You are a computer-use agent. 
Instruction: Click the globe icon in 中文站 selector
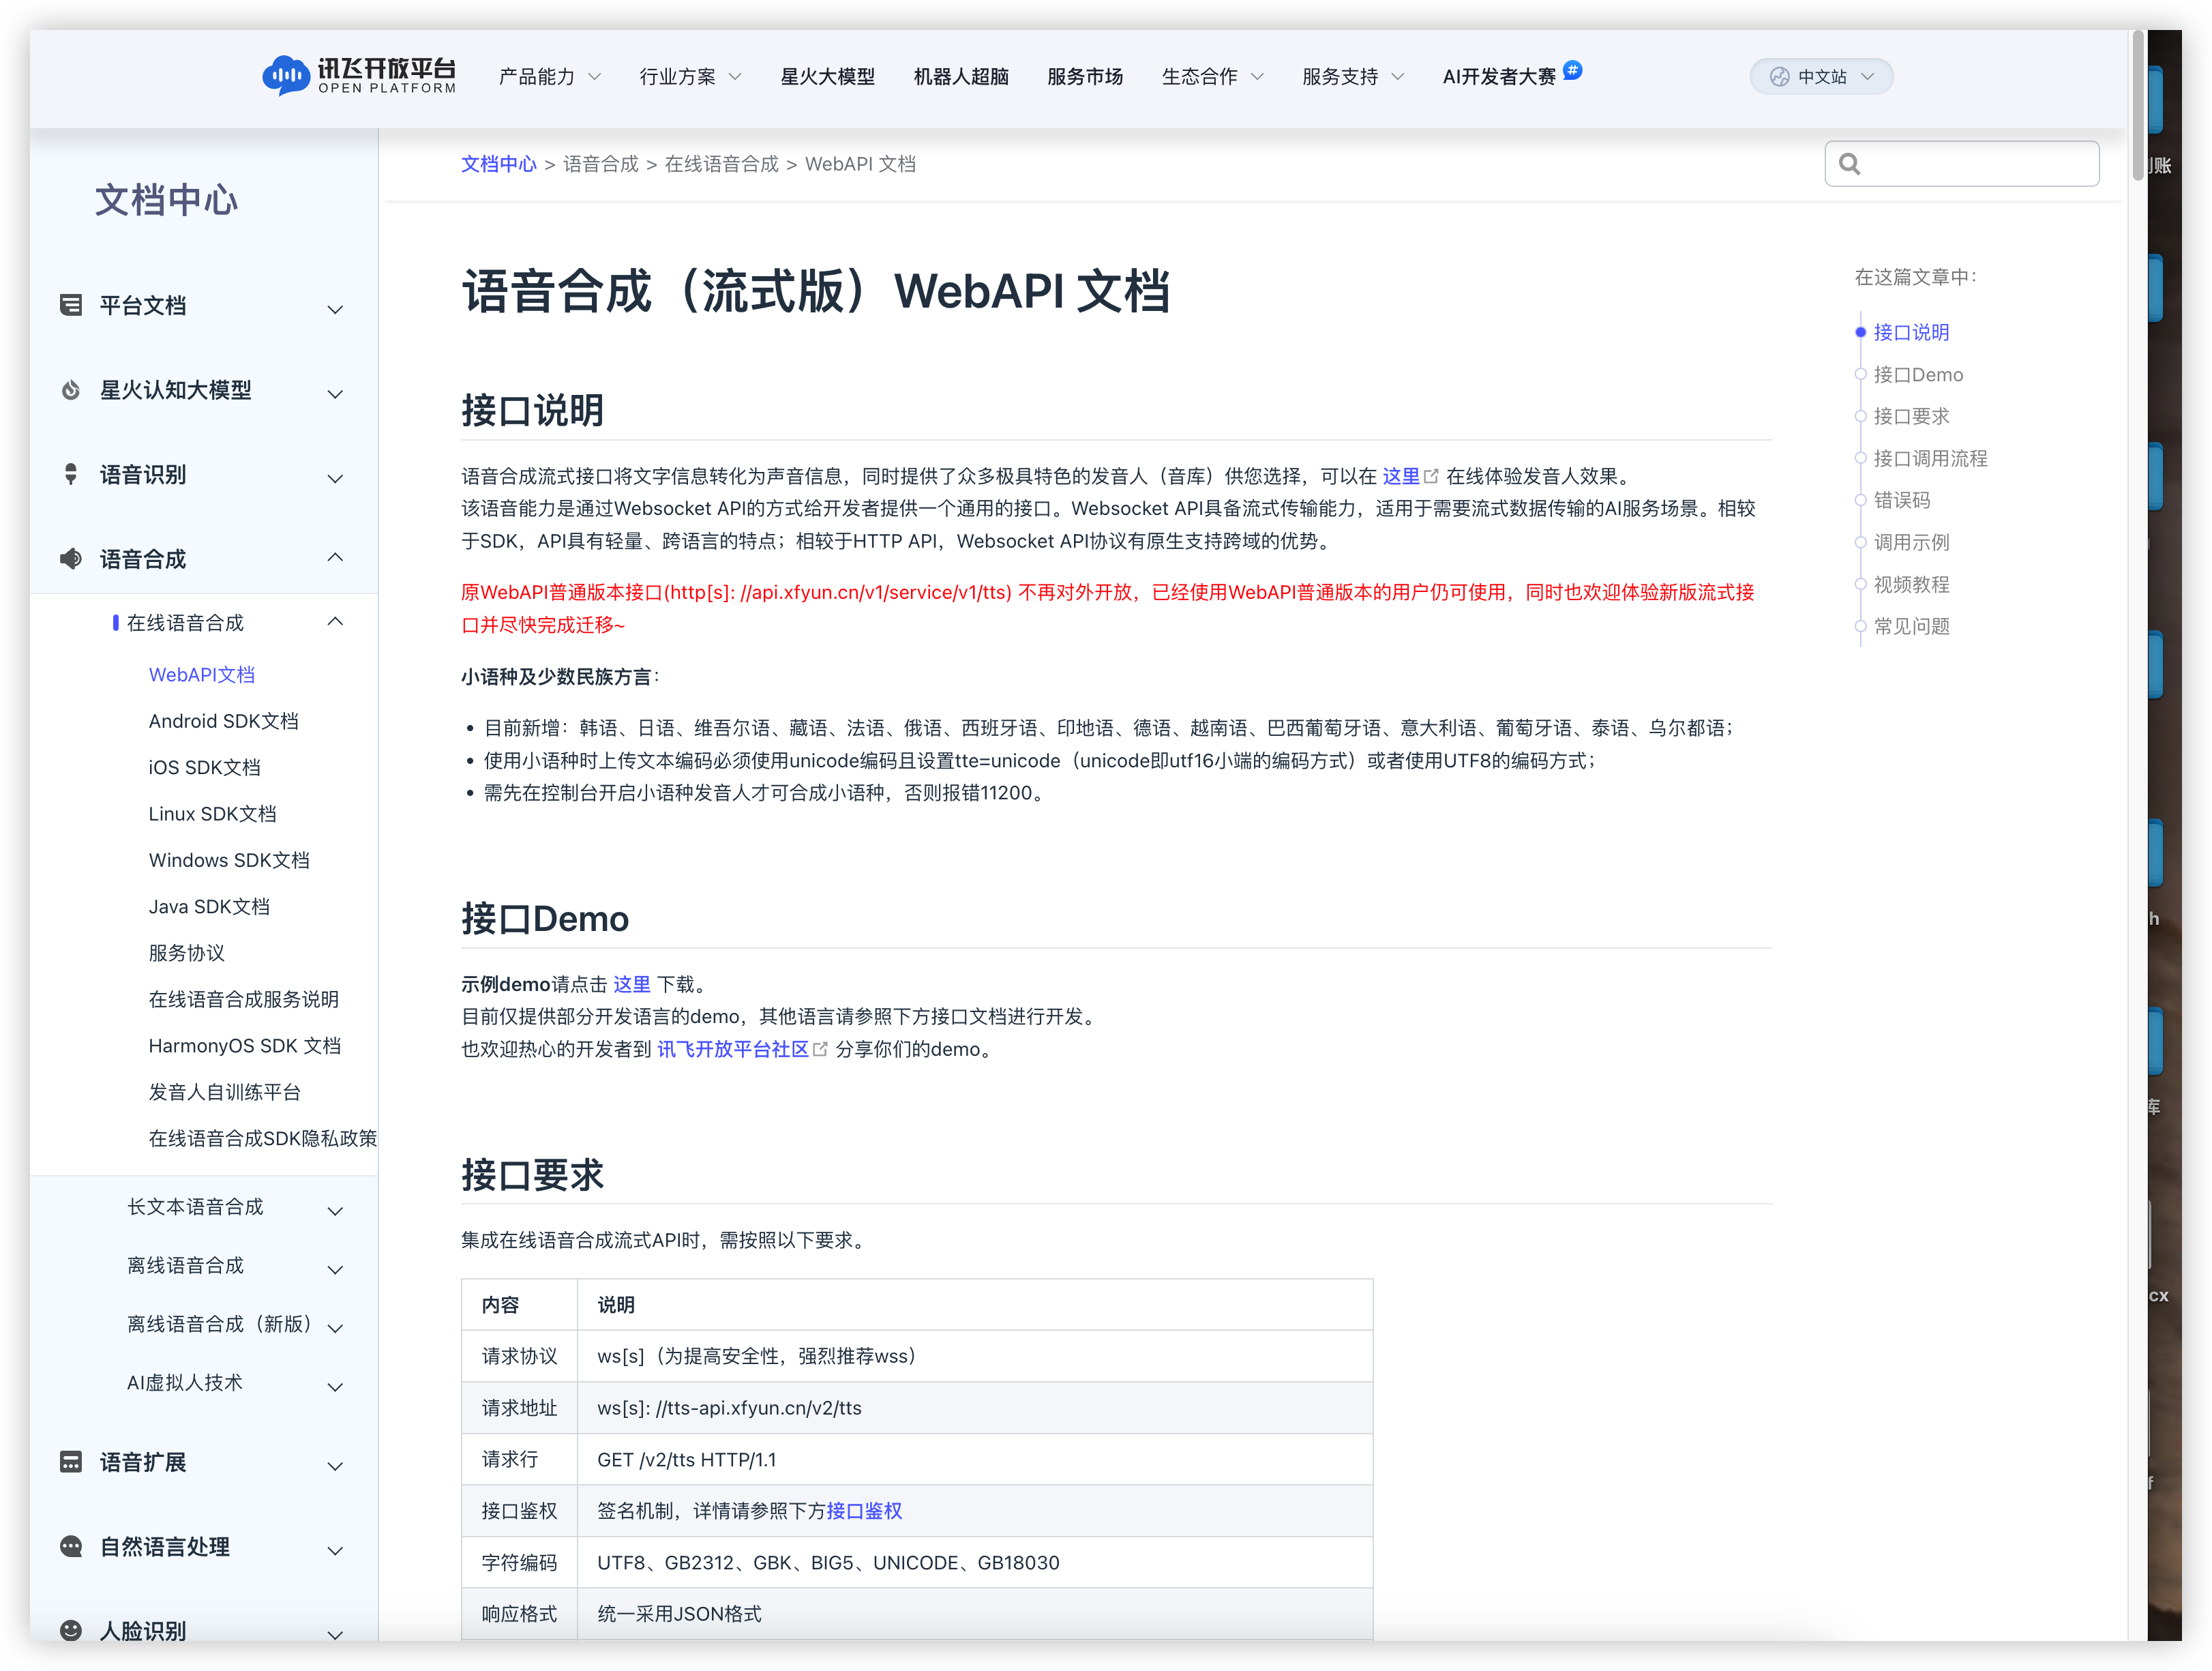1779,77
